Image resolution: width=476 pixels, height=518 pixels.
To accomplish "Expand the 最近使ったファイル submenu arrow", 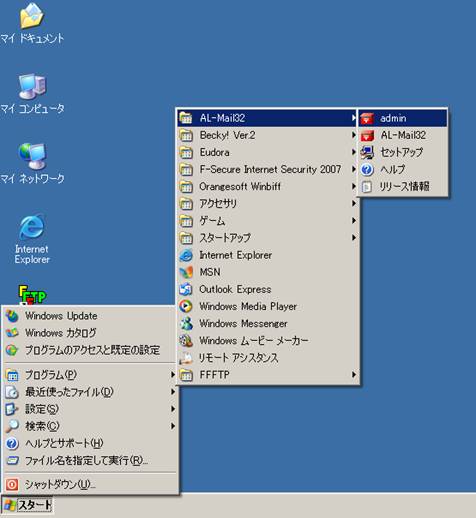I will coord(173,392).
